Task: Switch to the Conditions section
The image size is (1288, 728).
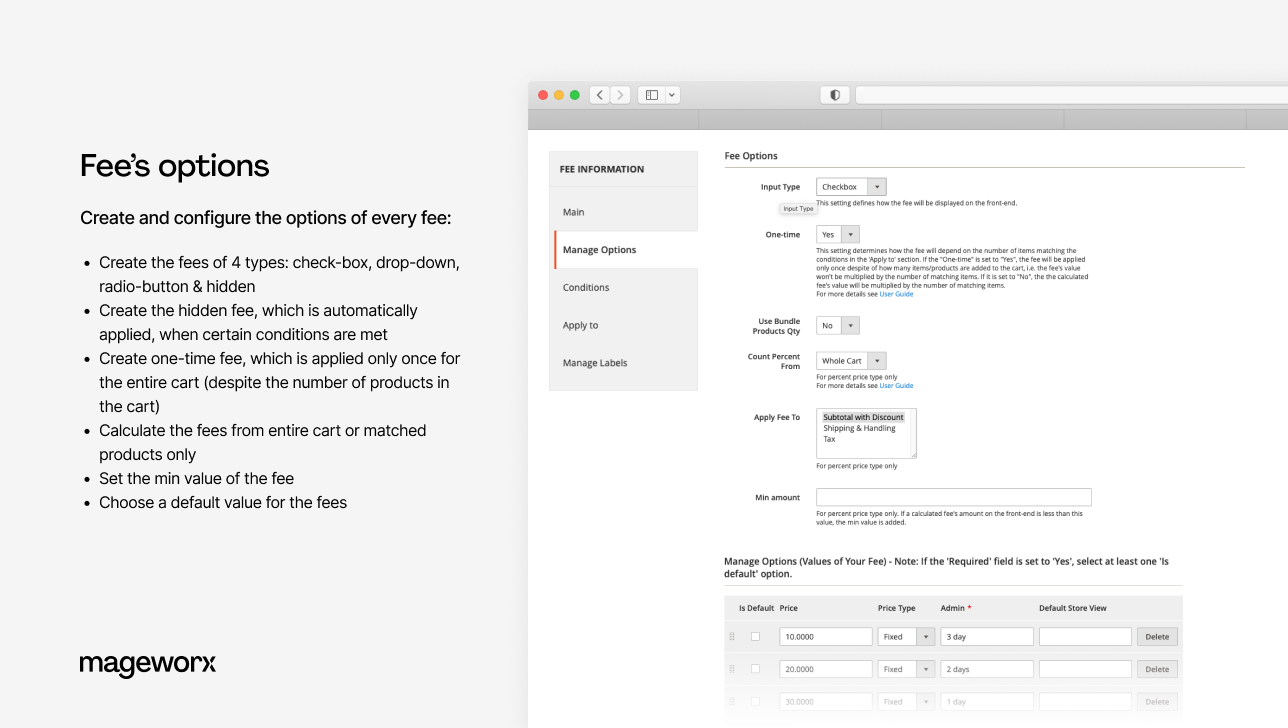Action: [585, 287]
